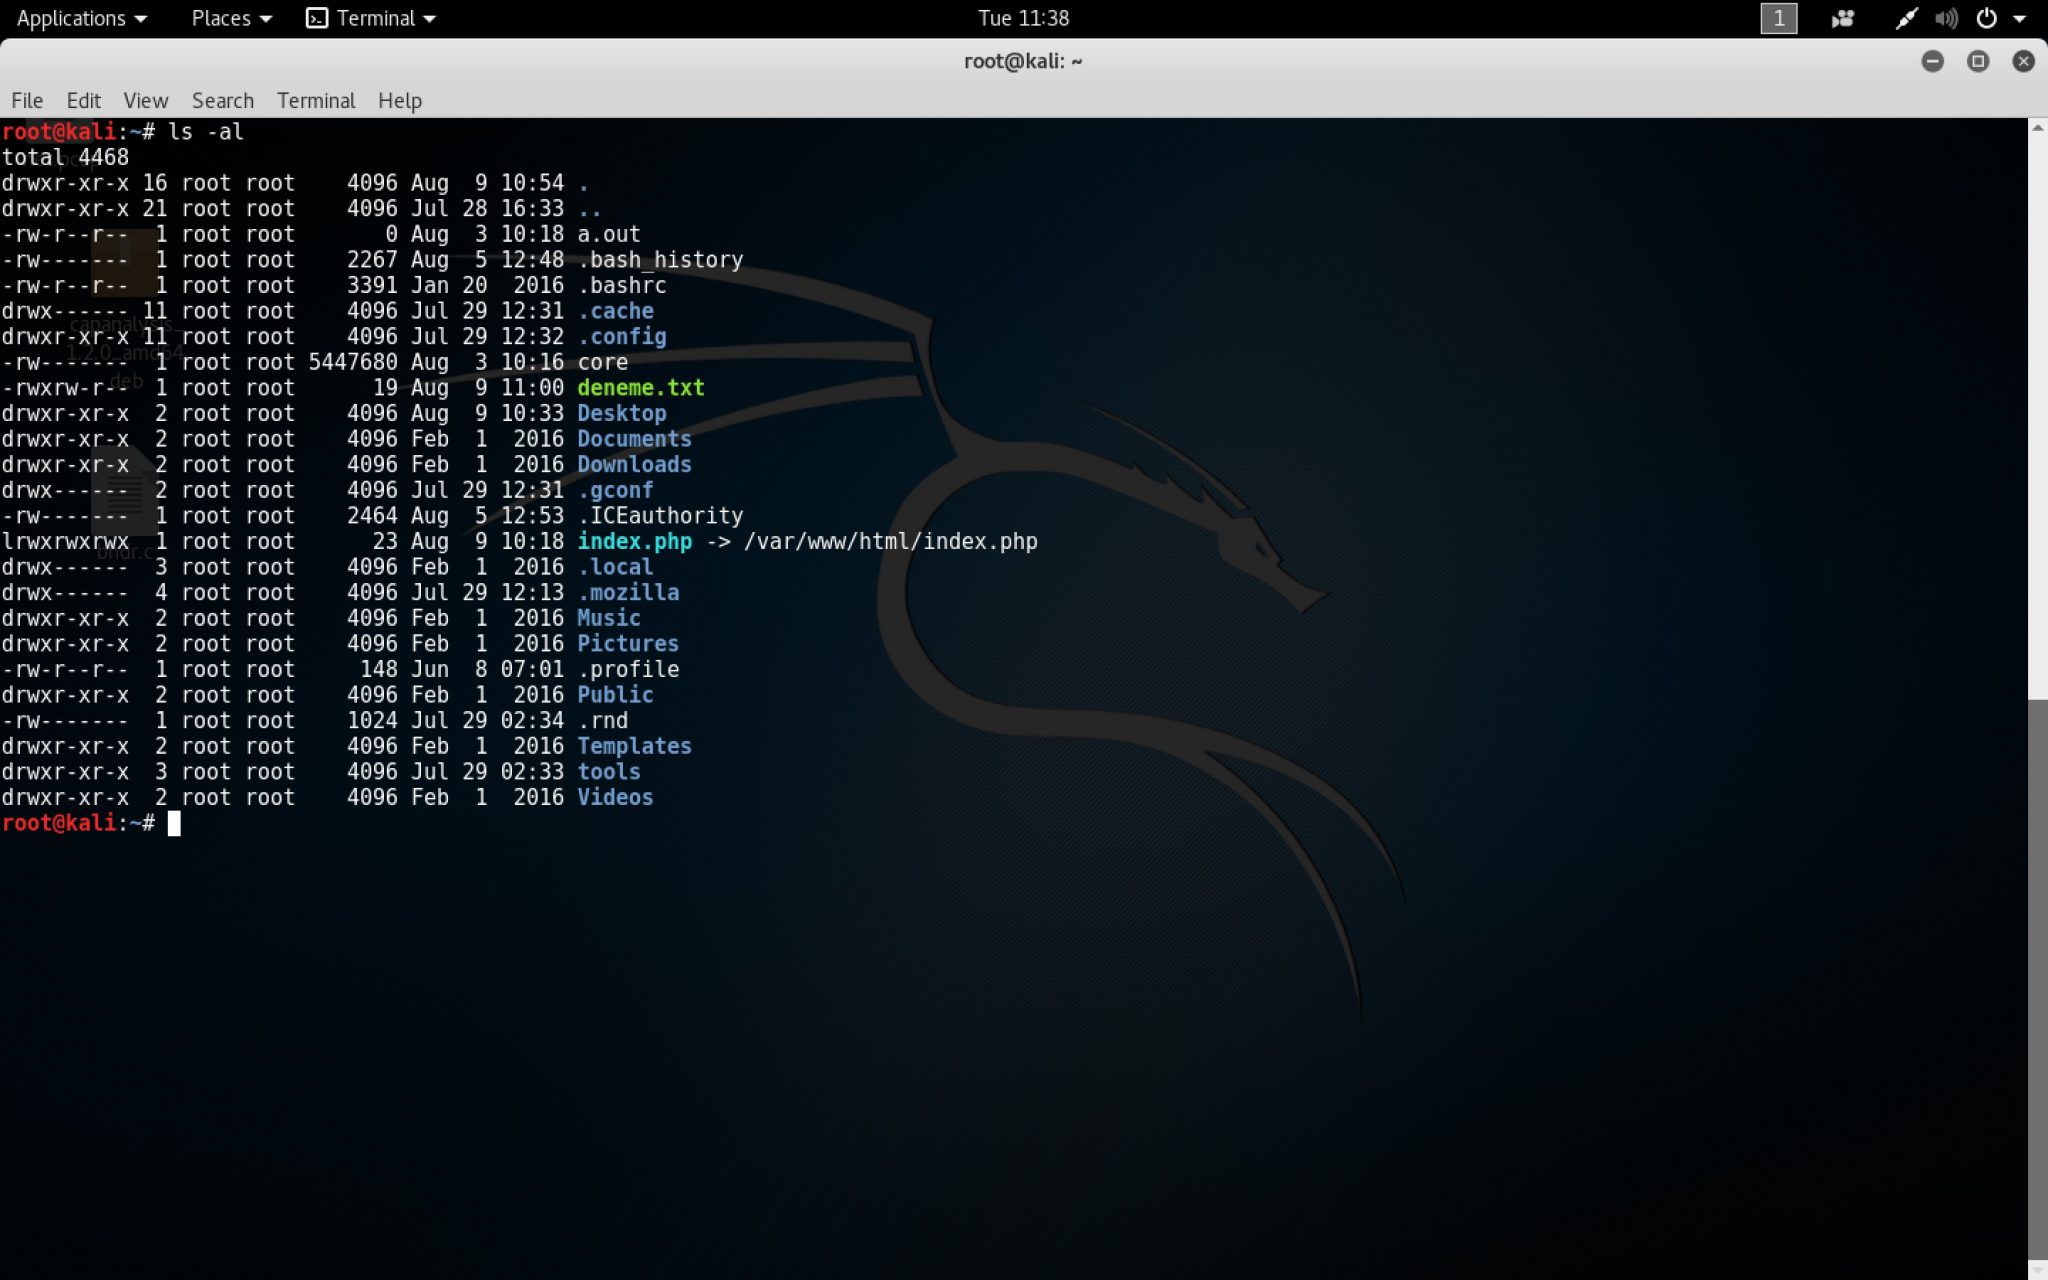Minimize the terminal window
The width and height of the screenshot is (2048, 1280).
coord(1932,62)
